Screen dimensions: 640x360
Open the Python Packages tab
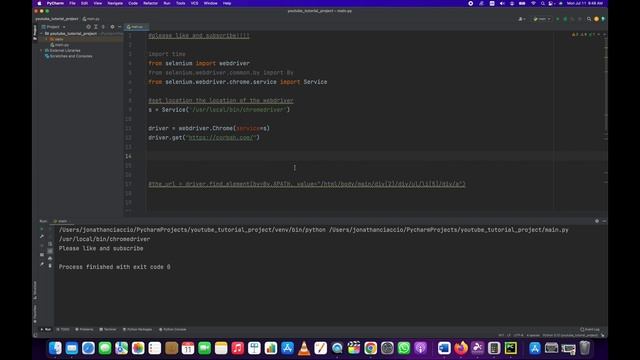coord(138,329)
